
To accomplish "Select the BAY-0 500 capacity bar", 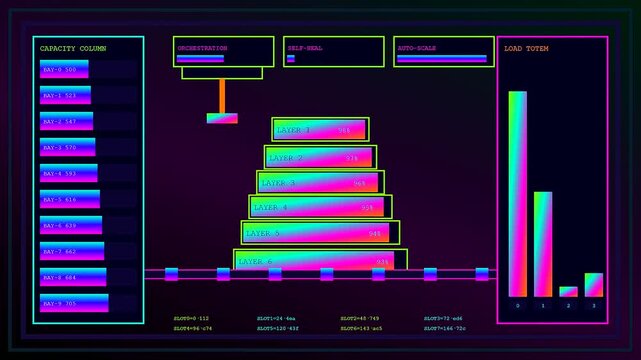I will click(64, 69).
